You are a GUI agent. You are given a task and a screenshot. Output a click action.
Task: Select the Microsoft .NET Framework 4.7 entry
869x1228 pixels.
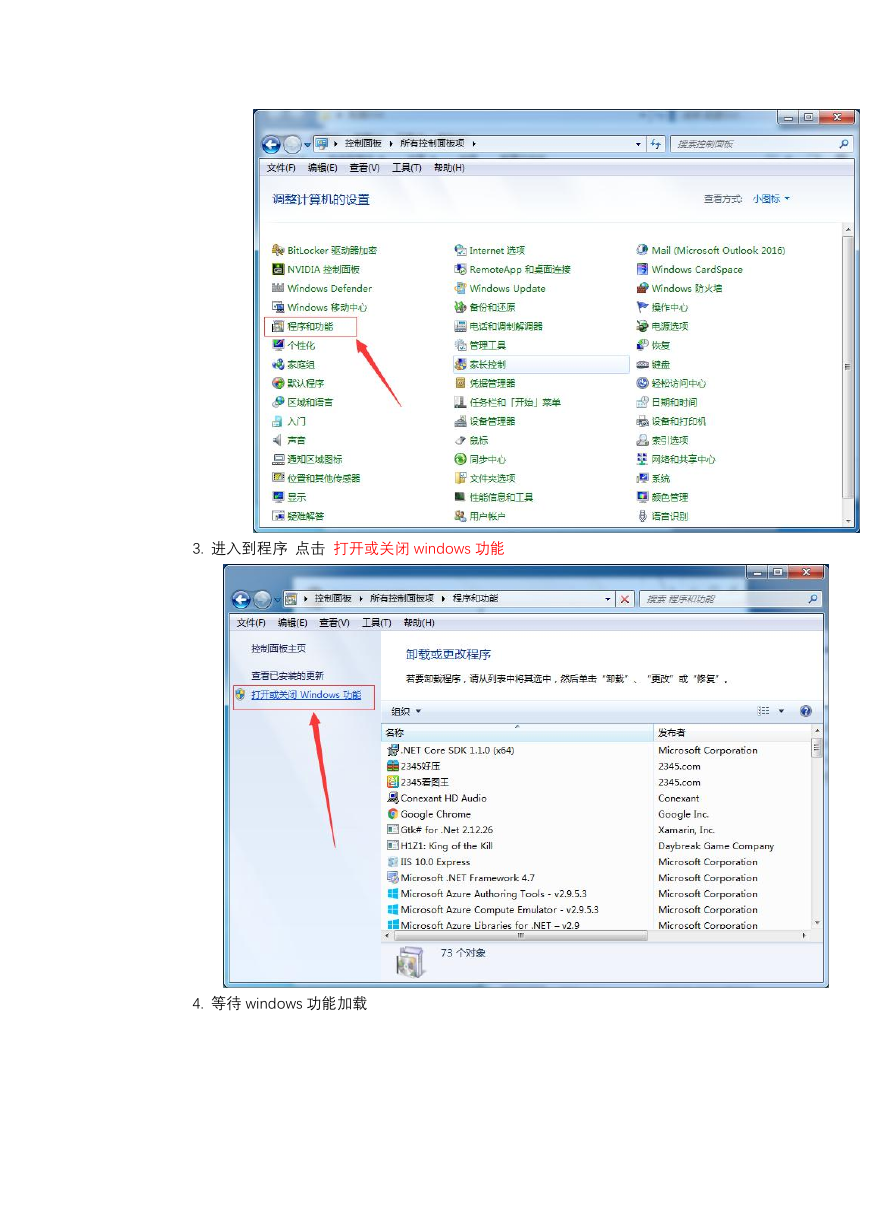(x=597, y=878)
